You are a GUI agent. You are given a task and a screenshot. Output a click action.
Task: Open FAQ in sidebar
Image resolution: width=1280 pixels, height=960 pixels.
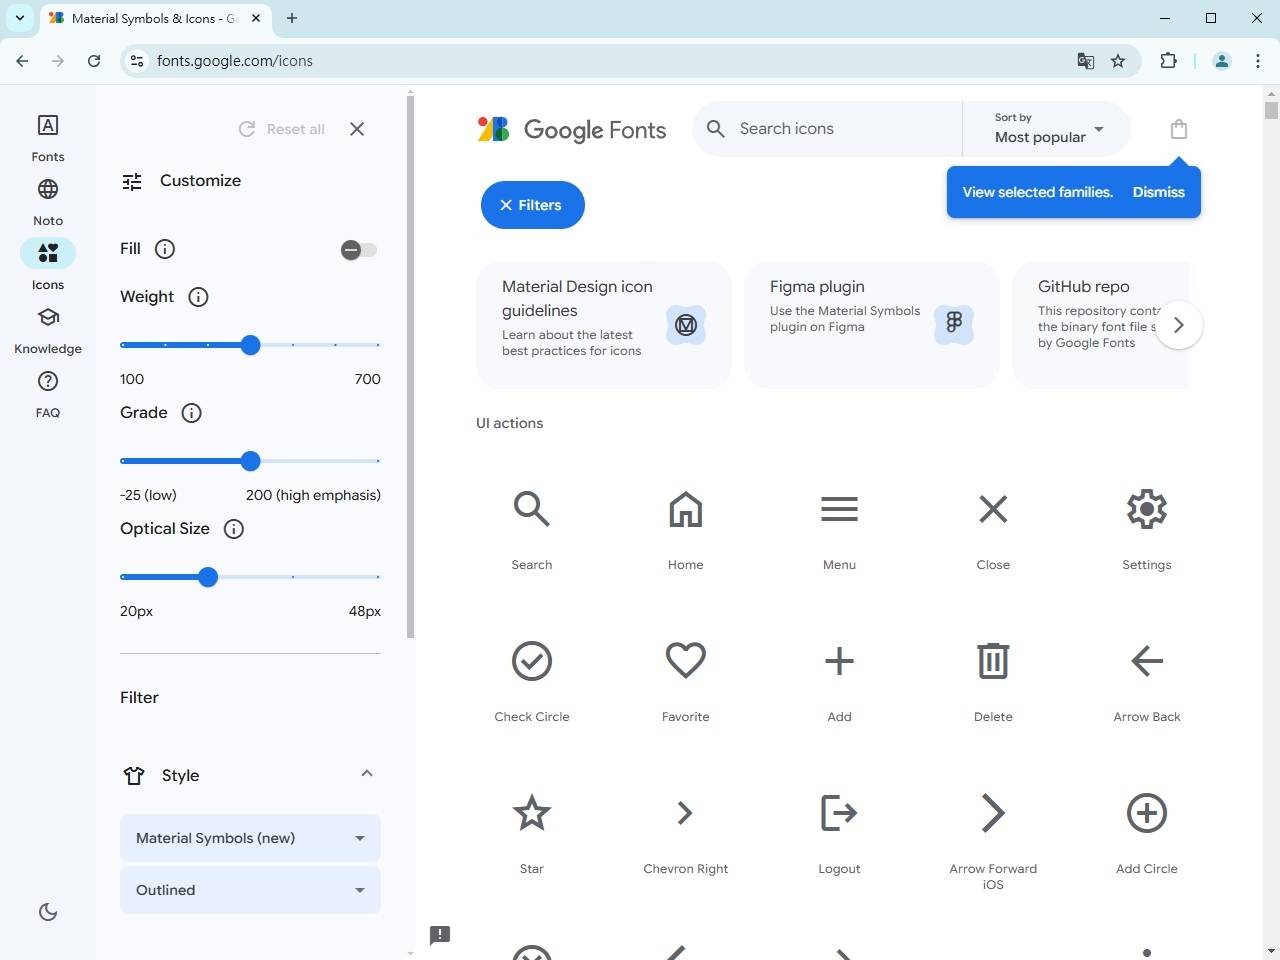pos(48,394)
